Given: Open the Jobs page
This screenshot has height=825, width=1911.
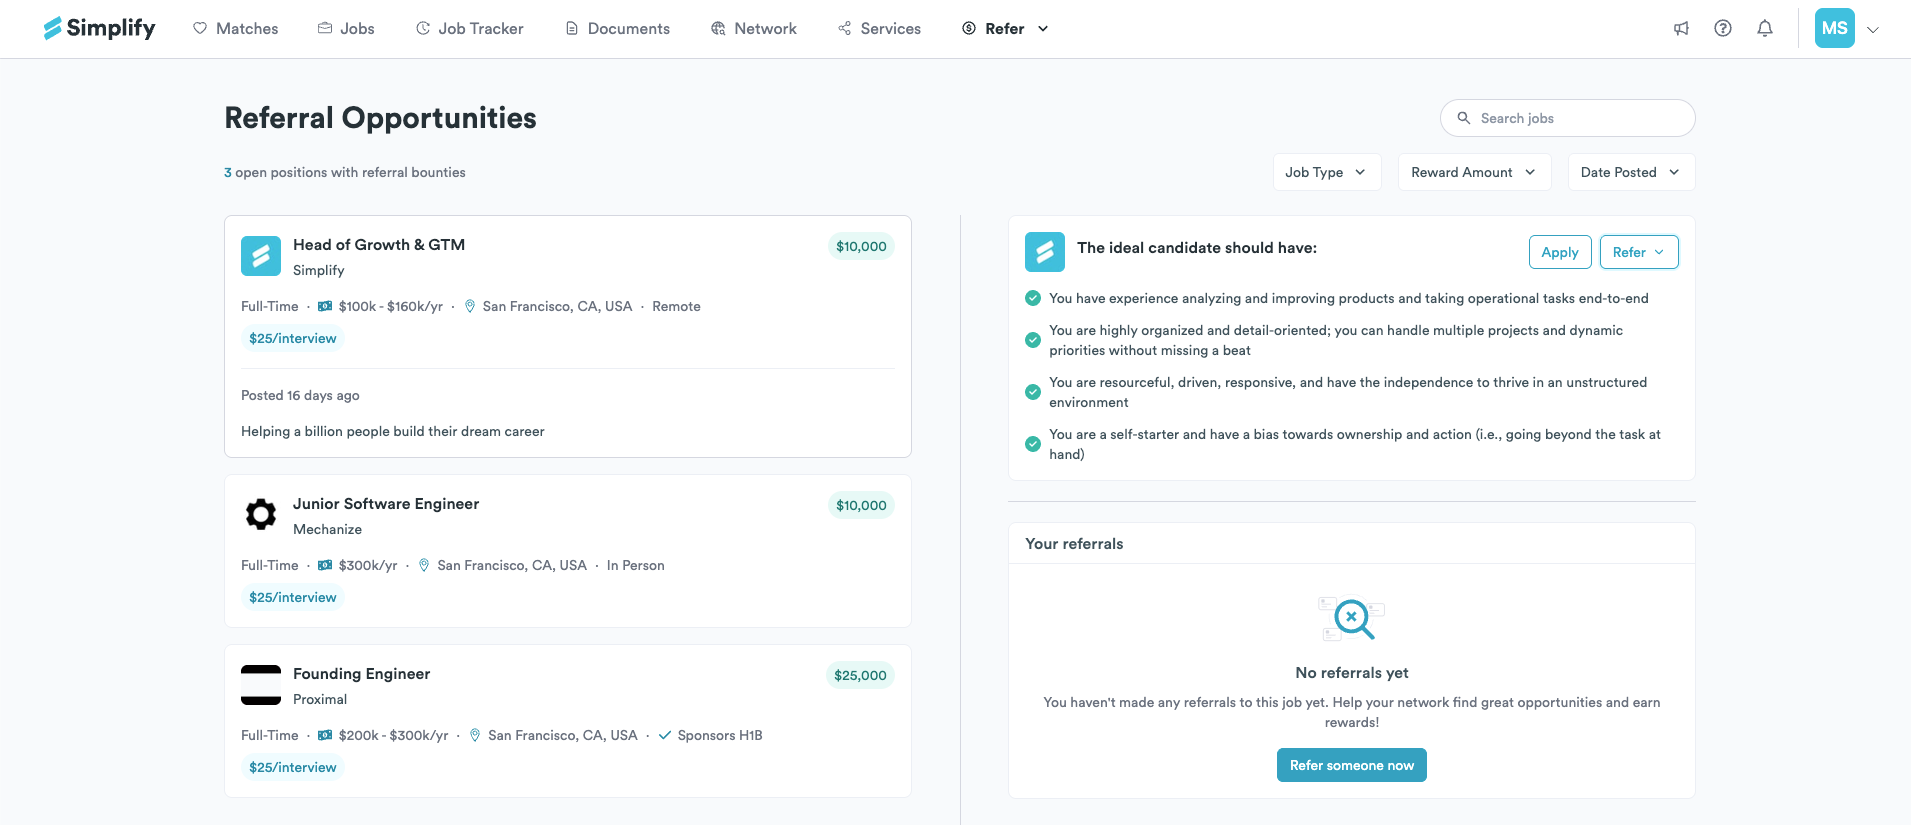Looking at the screenshot, I should 346,28.
